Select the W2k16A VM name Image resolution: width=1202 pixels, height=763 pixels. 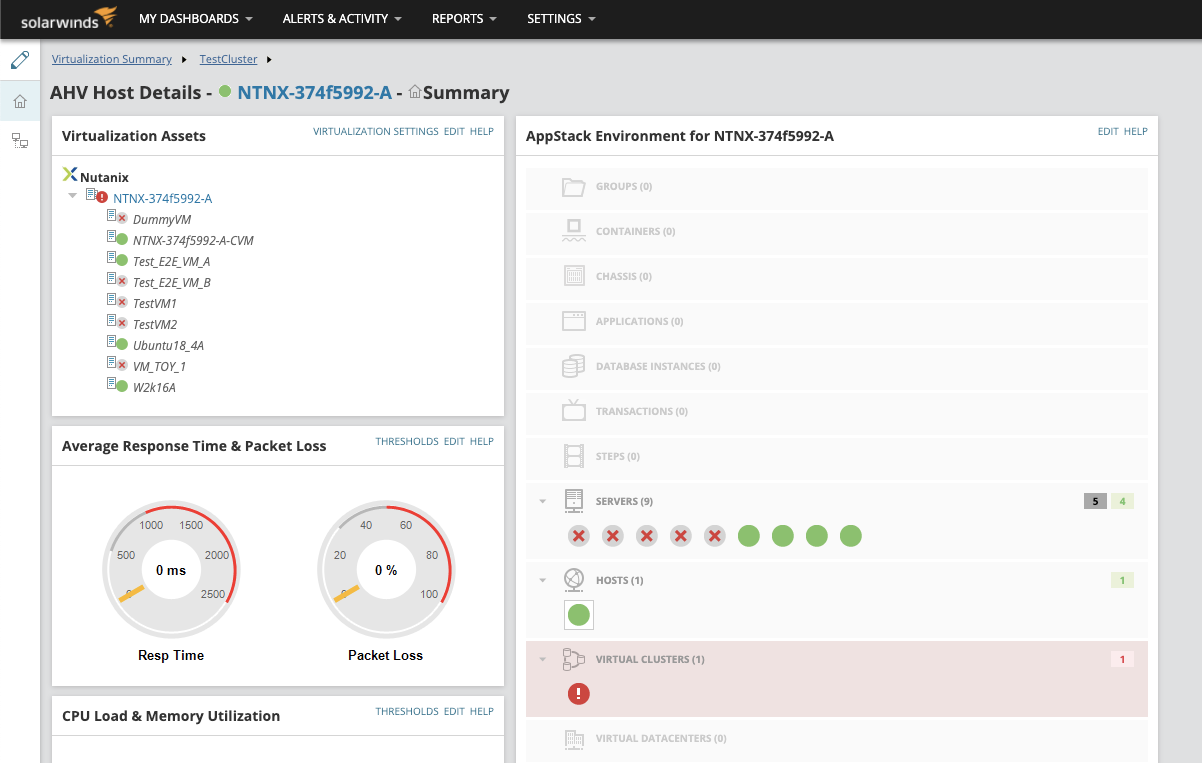click(154, 387)
